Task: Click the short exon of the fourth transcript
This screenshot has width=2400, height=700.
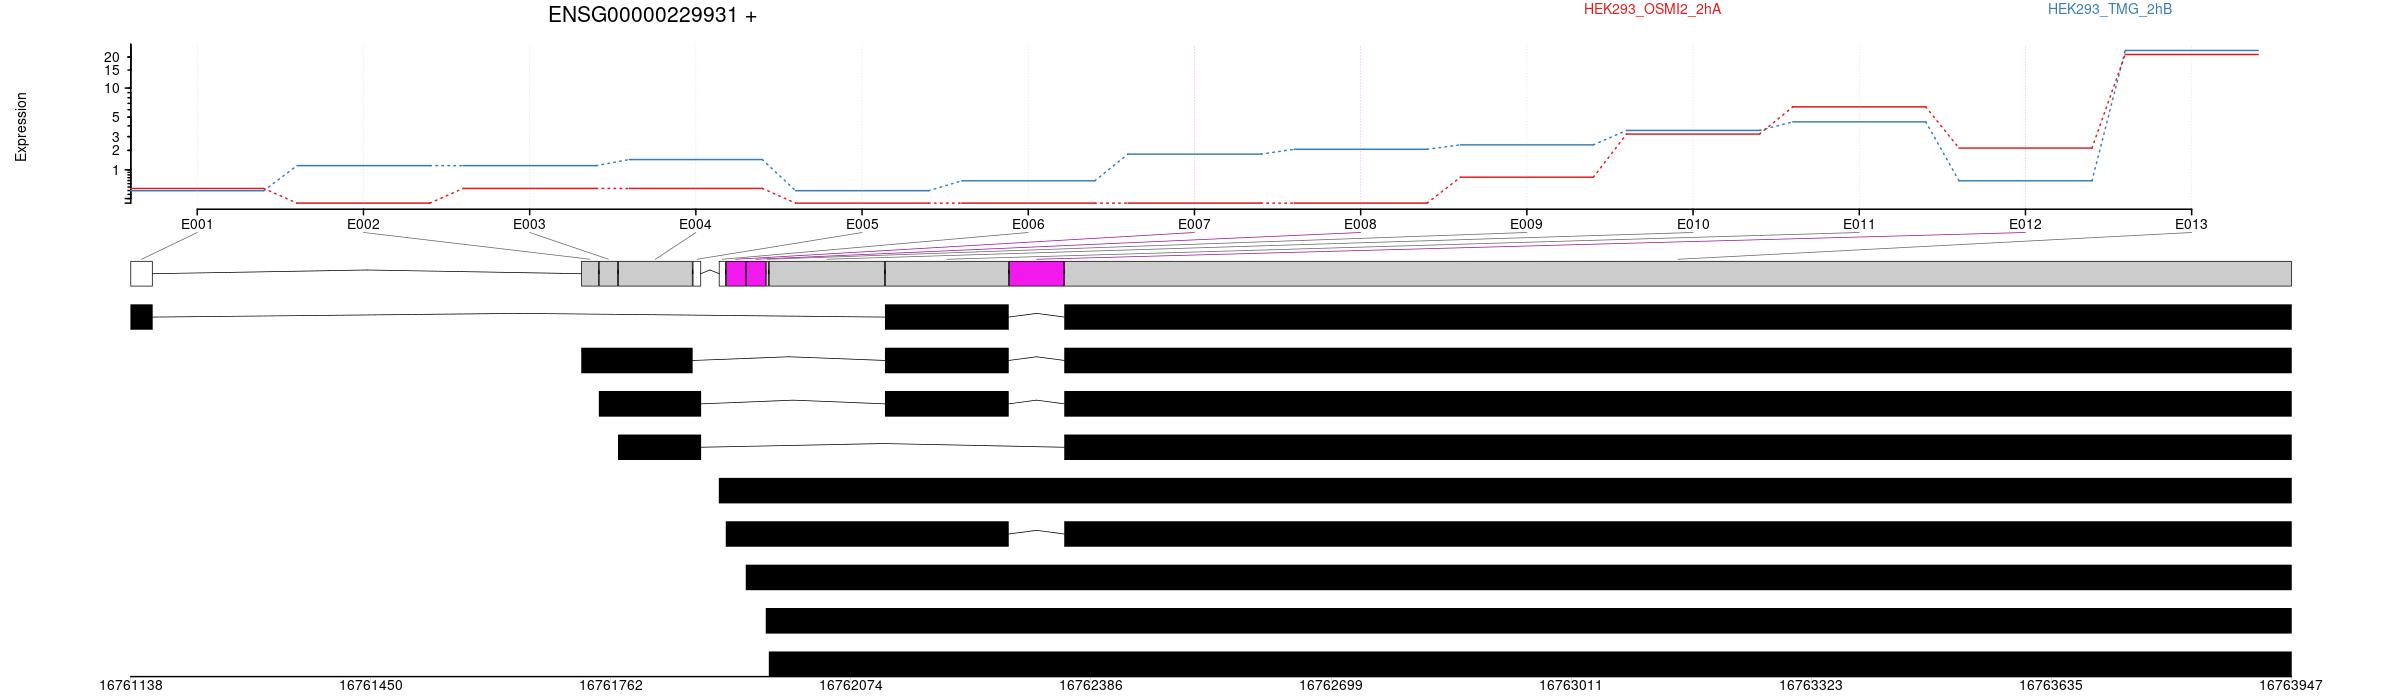Action: (659, 447)
